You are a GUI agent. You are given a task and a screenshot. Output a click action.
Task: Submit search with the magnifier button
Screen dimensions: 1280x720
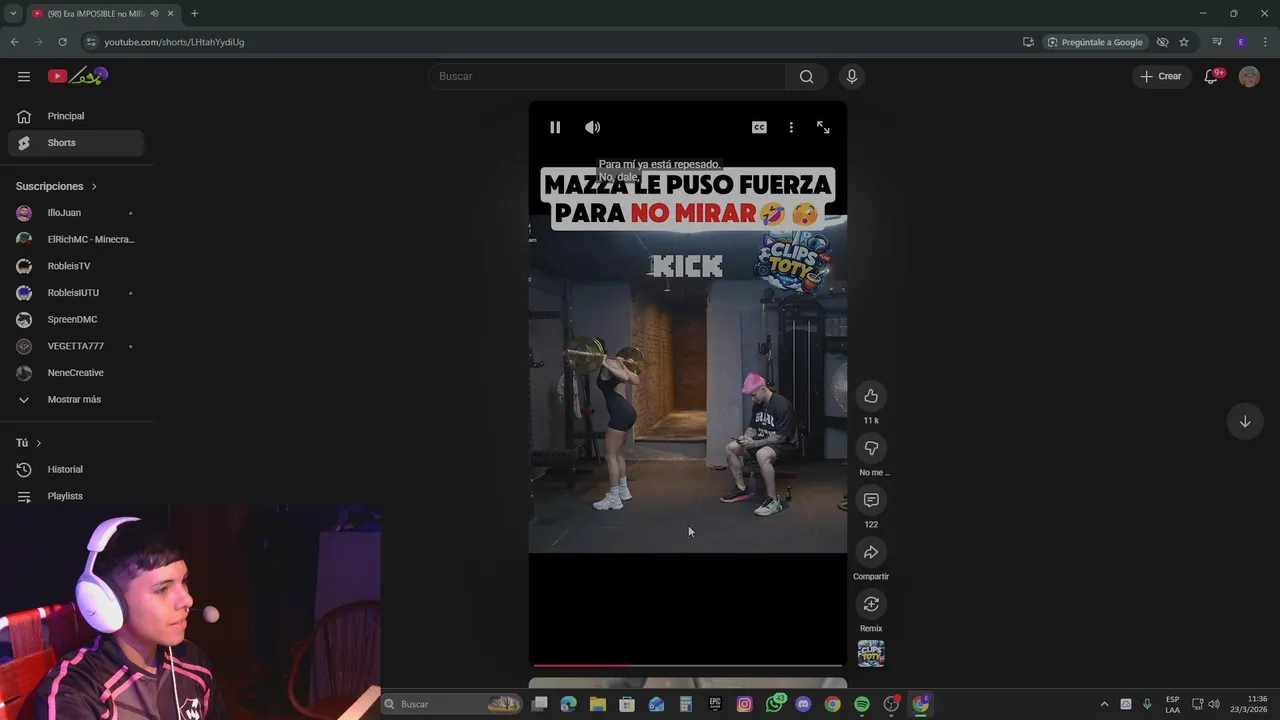click(806, 76)
